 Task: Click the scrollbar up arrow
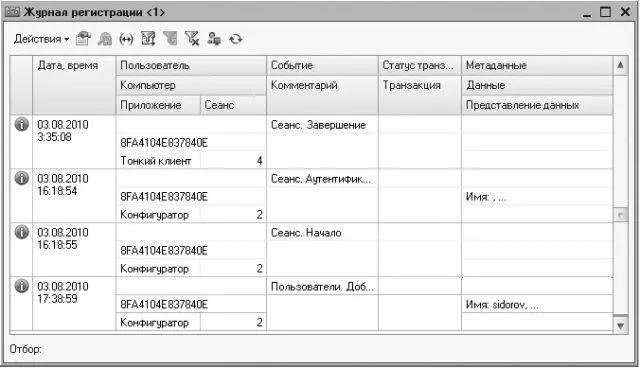point(620,65)
